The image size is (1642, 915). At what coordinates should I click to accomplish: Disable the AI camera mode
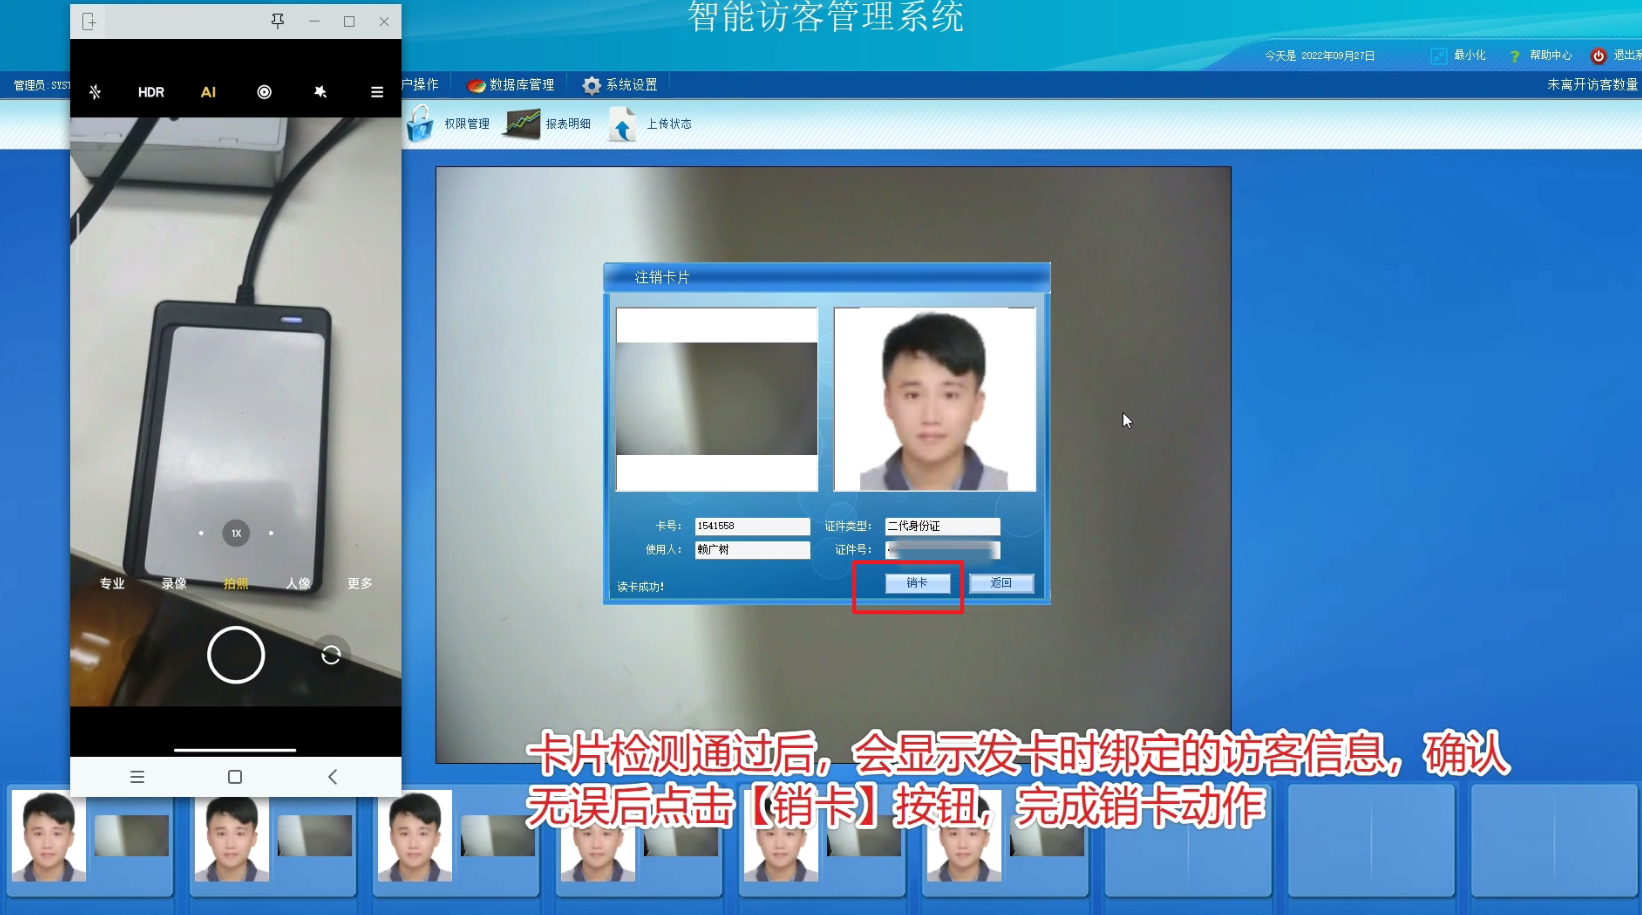point(208,92)
